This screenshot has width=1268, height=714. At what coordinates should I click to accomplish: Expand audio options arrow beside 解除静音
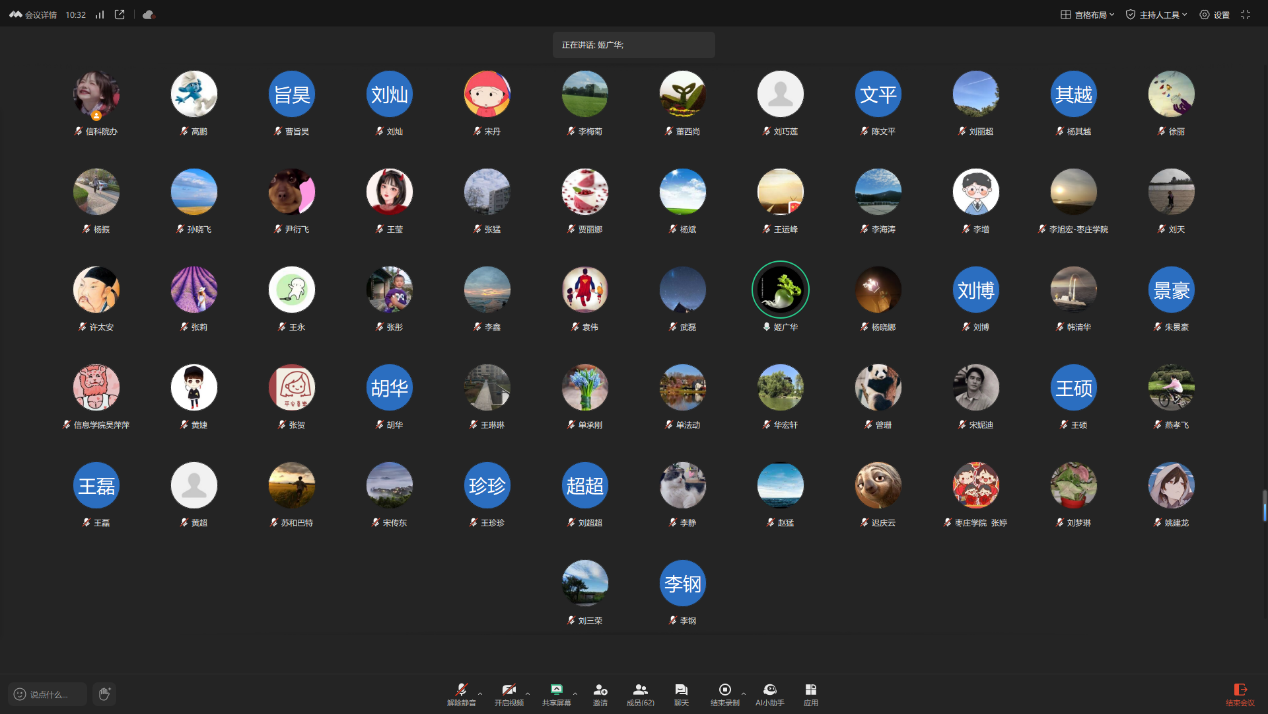point(480,692)
